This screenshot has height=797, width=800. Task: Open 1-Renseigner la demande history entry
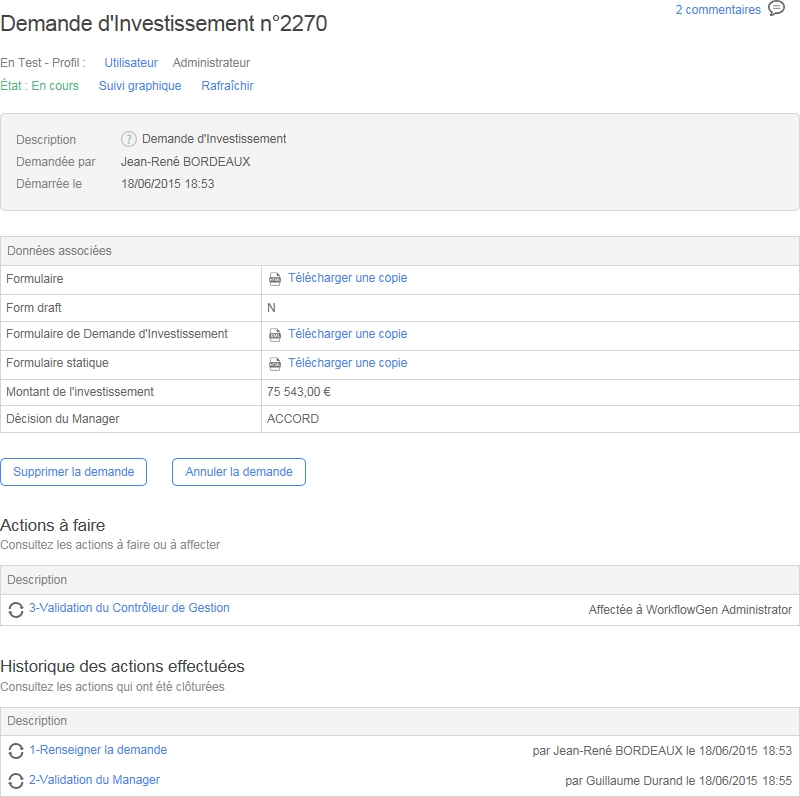click(98, 750)
